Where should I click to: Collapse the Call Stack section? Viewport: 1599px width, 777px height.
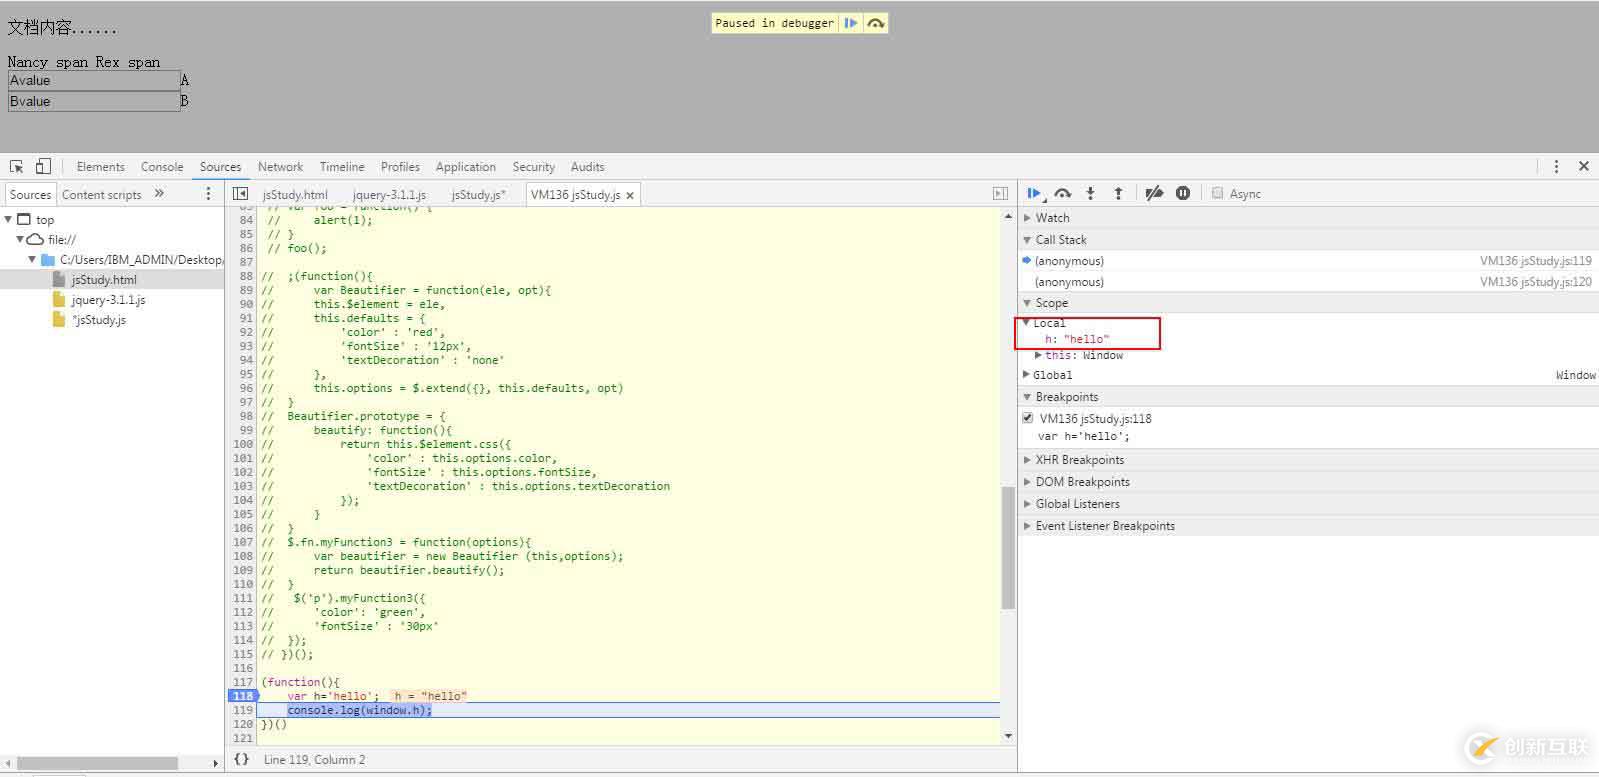point(1027,240)
